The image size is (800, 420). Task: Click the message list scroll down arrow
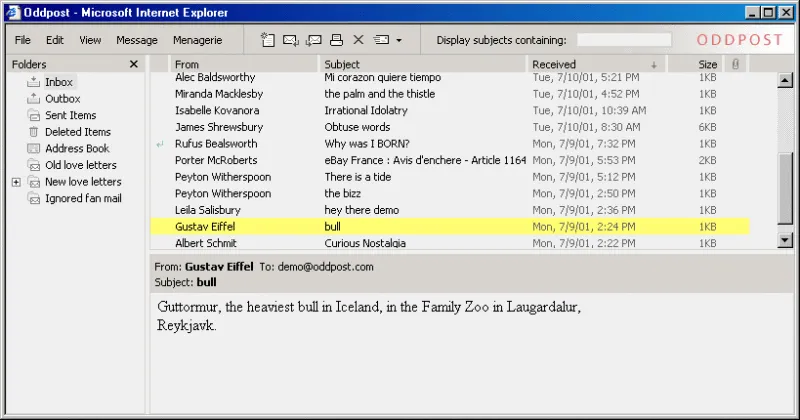[784, 240]
